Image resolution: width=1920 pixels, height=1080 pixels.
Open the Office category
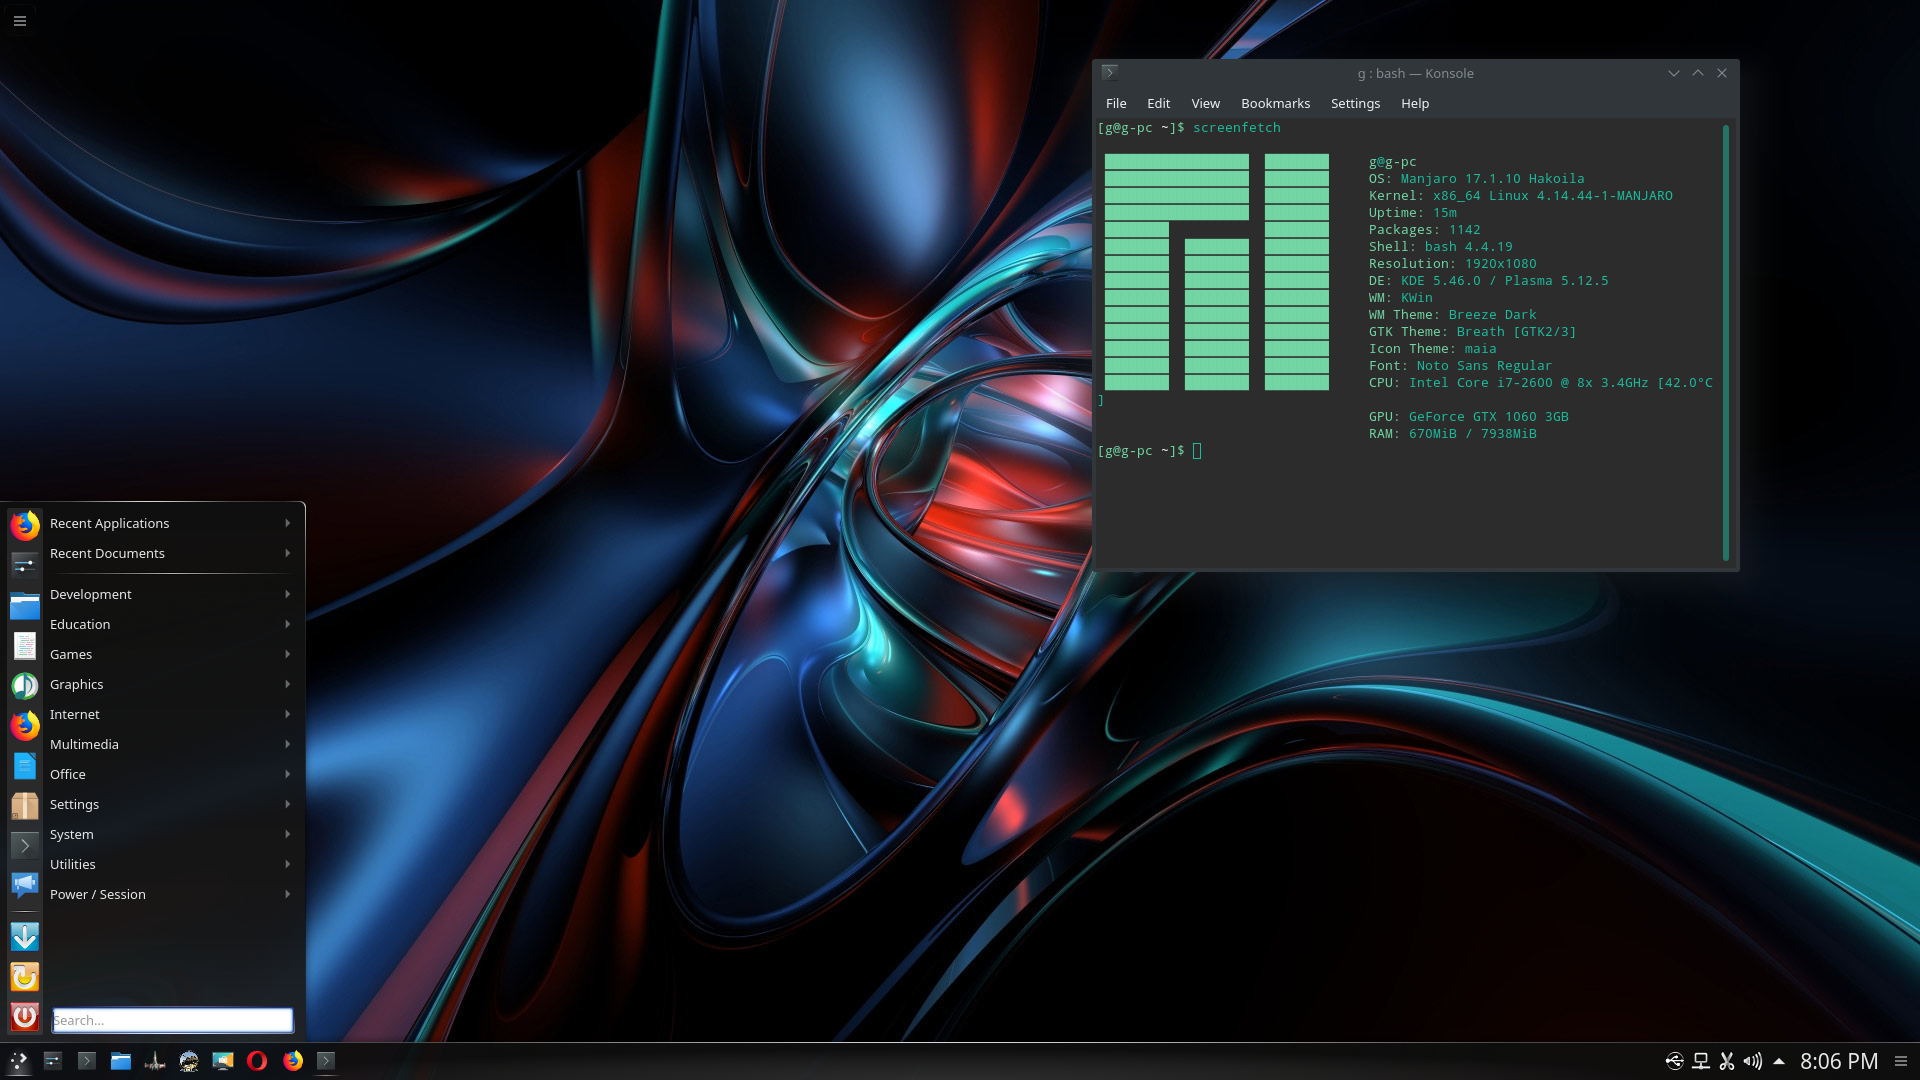coord(171,774)
